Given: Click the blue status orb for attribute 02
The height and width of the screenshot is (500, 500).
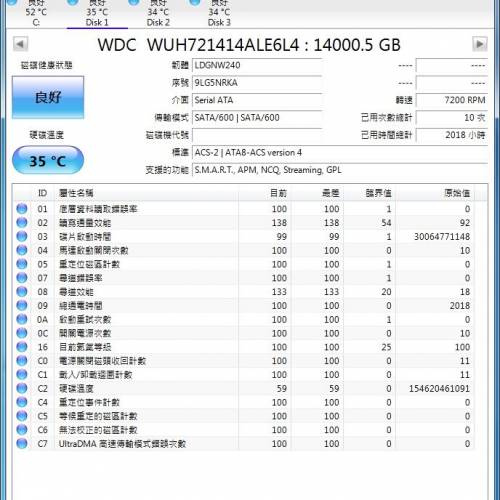Looking at the screenshot, I should [22, 223].
